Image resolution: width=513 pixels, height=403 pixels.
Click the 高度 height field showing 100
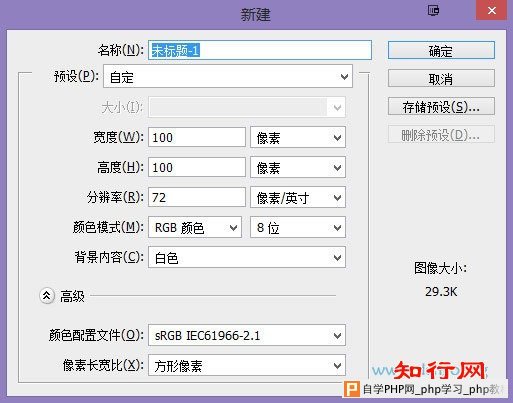pyautogui.click(x=197, y=167)
